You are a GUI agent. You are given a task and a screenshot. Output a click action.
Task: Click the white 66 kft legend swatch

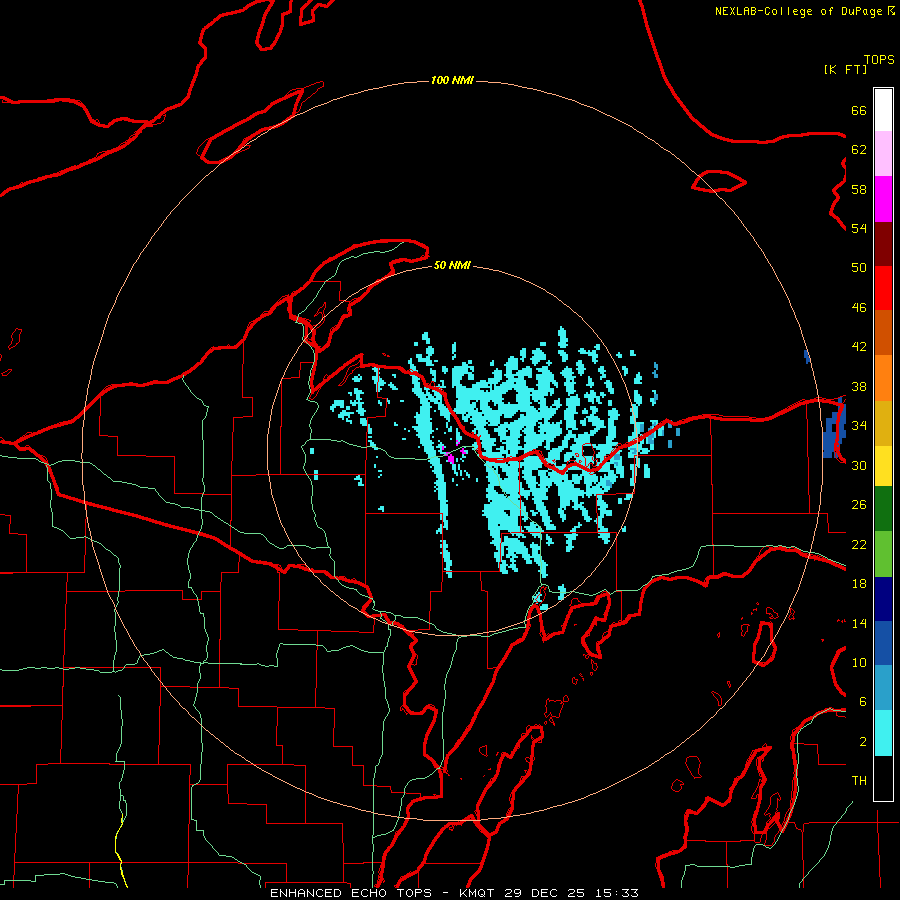(x=883, y=110)
